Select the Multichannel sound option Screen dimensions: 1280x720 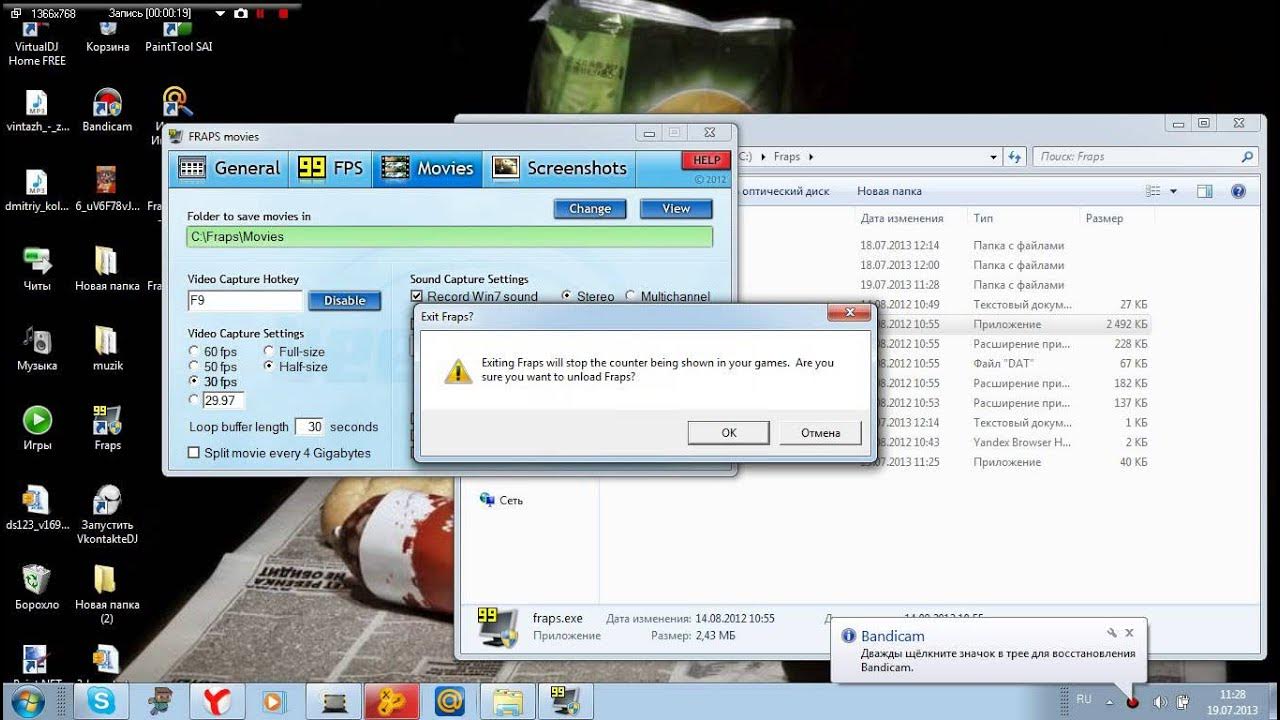pos(630,296)
